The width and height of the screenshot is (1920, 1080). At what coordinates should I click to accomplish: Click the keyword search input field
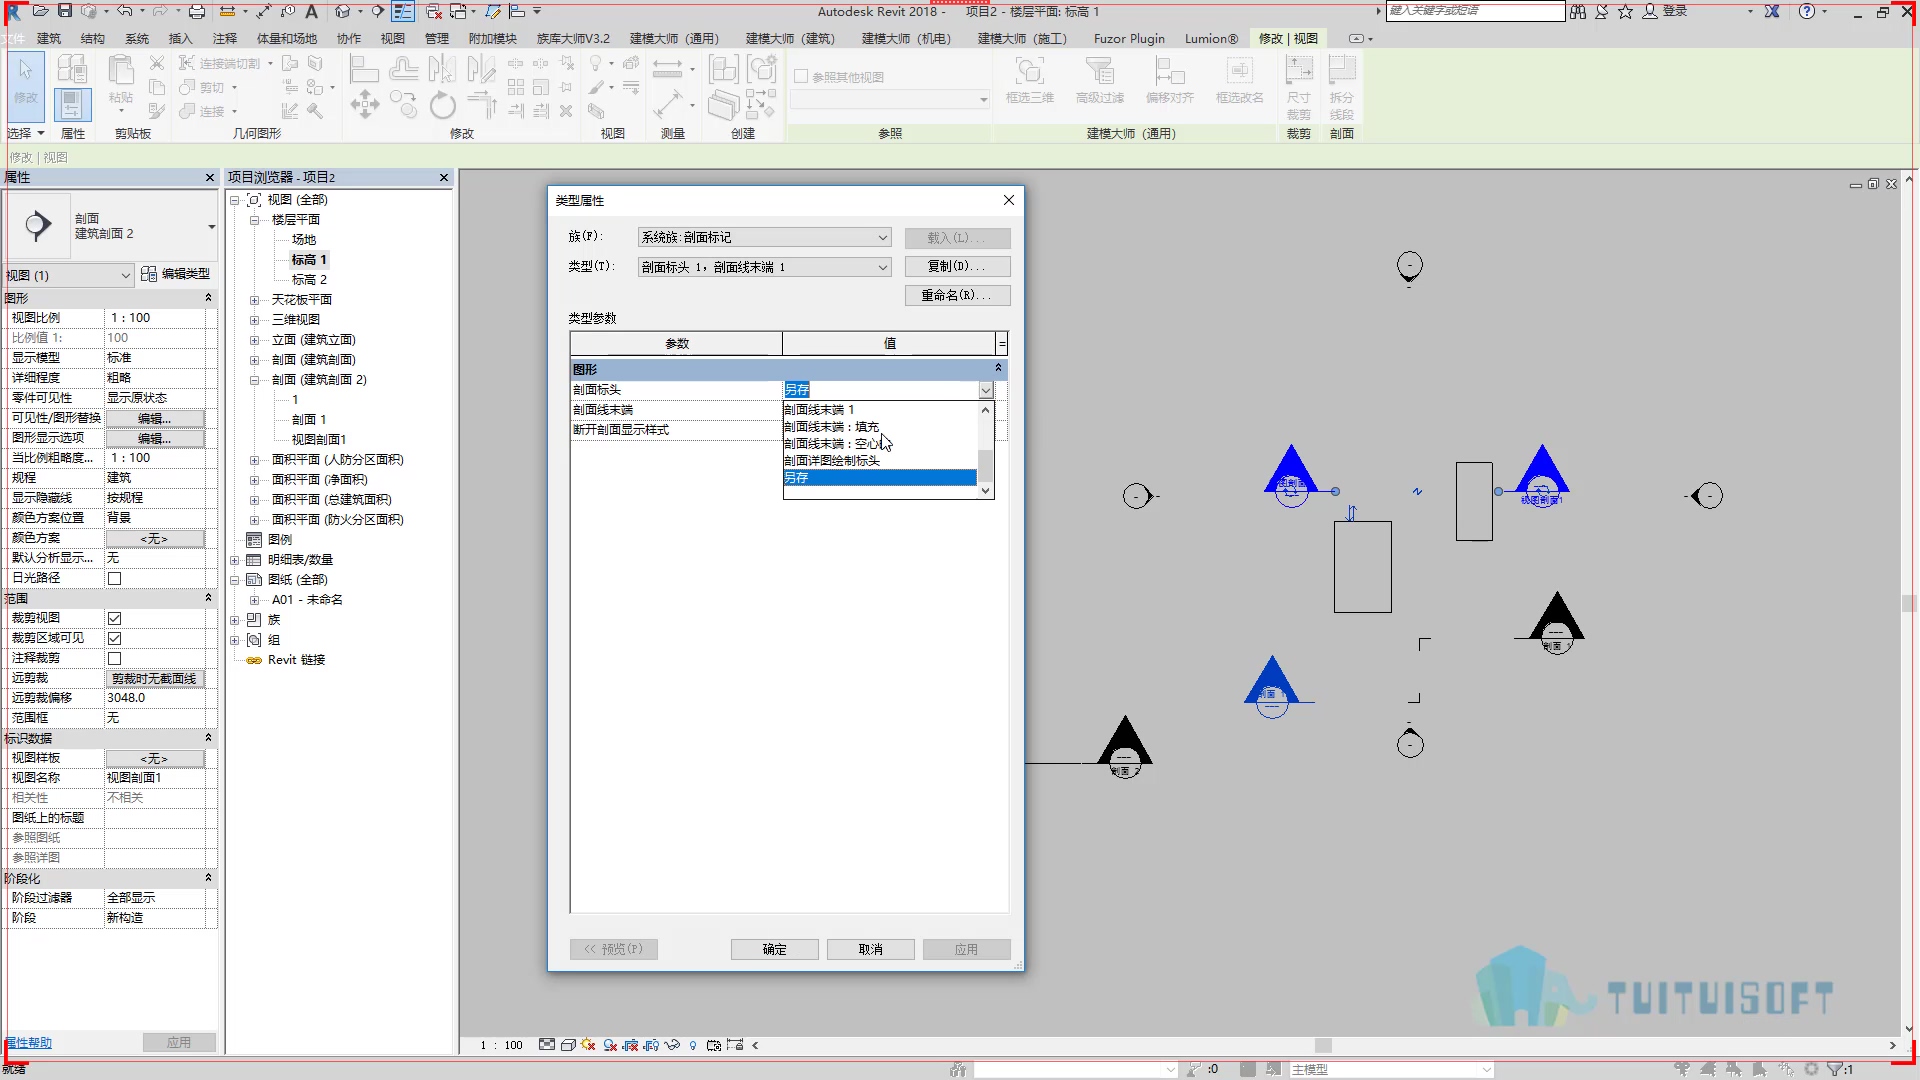(x=1476, y=11)
